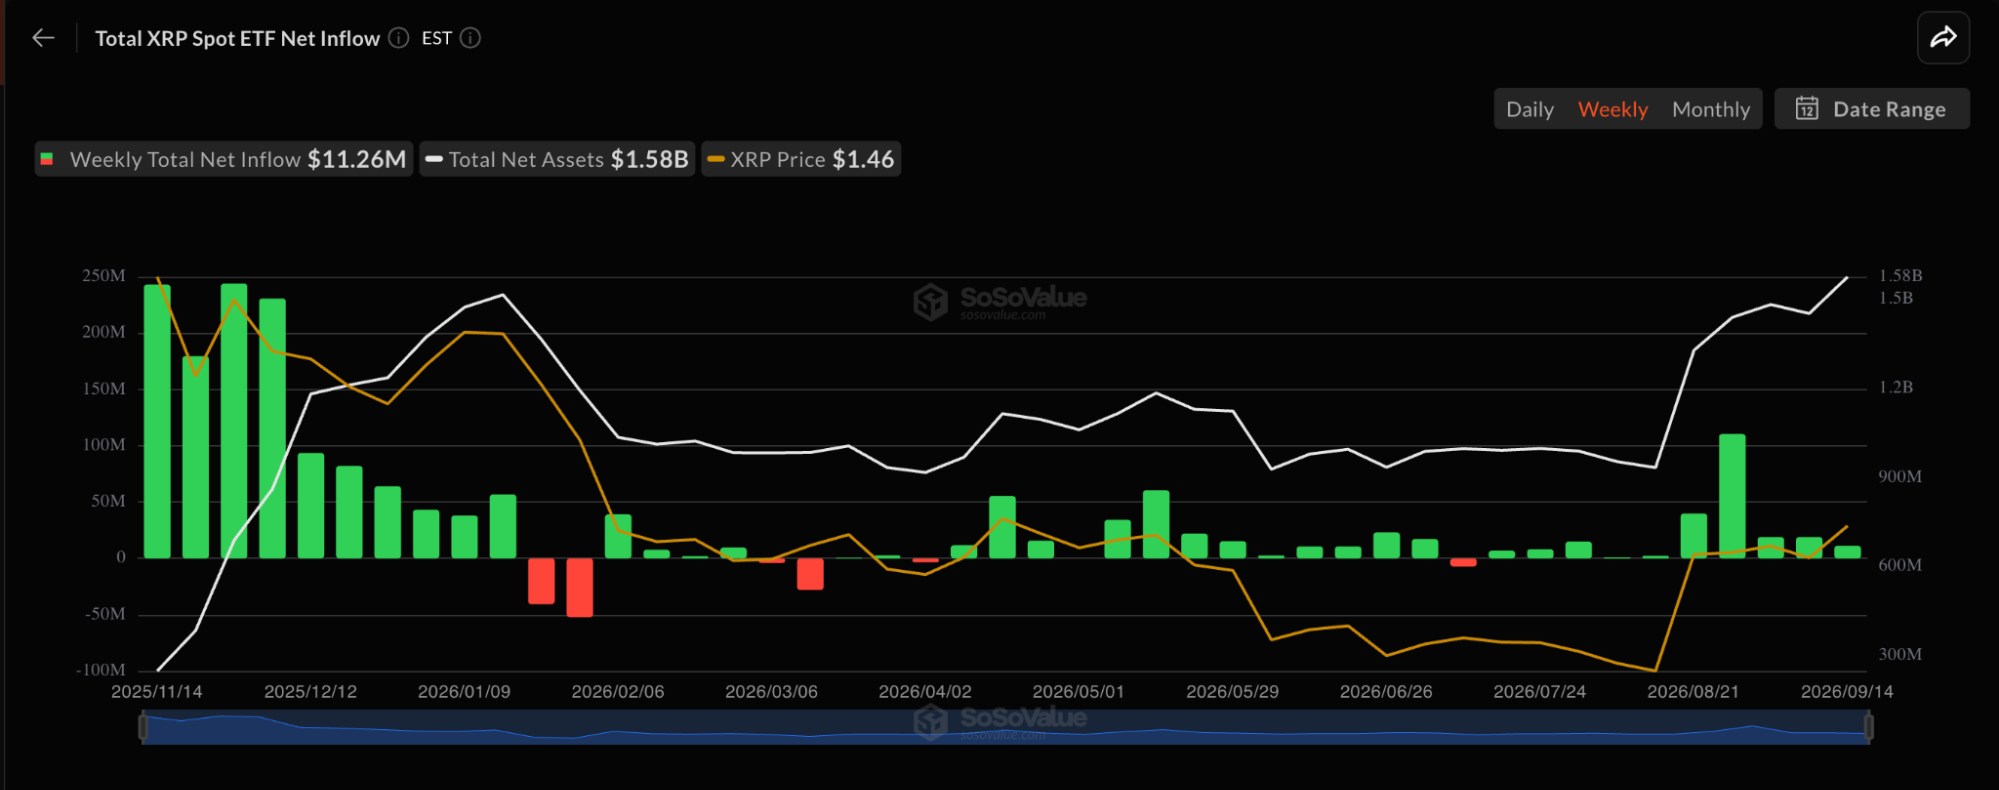The image size is (1999, 790).
Task: Click the calendar icon in Date Range
Action: coord(1807,108)
